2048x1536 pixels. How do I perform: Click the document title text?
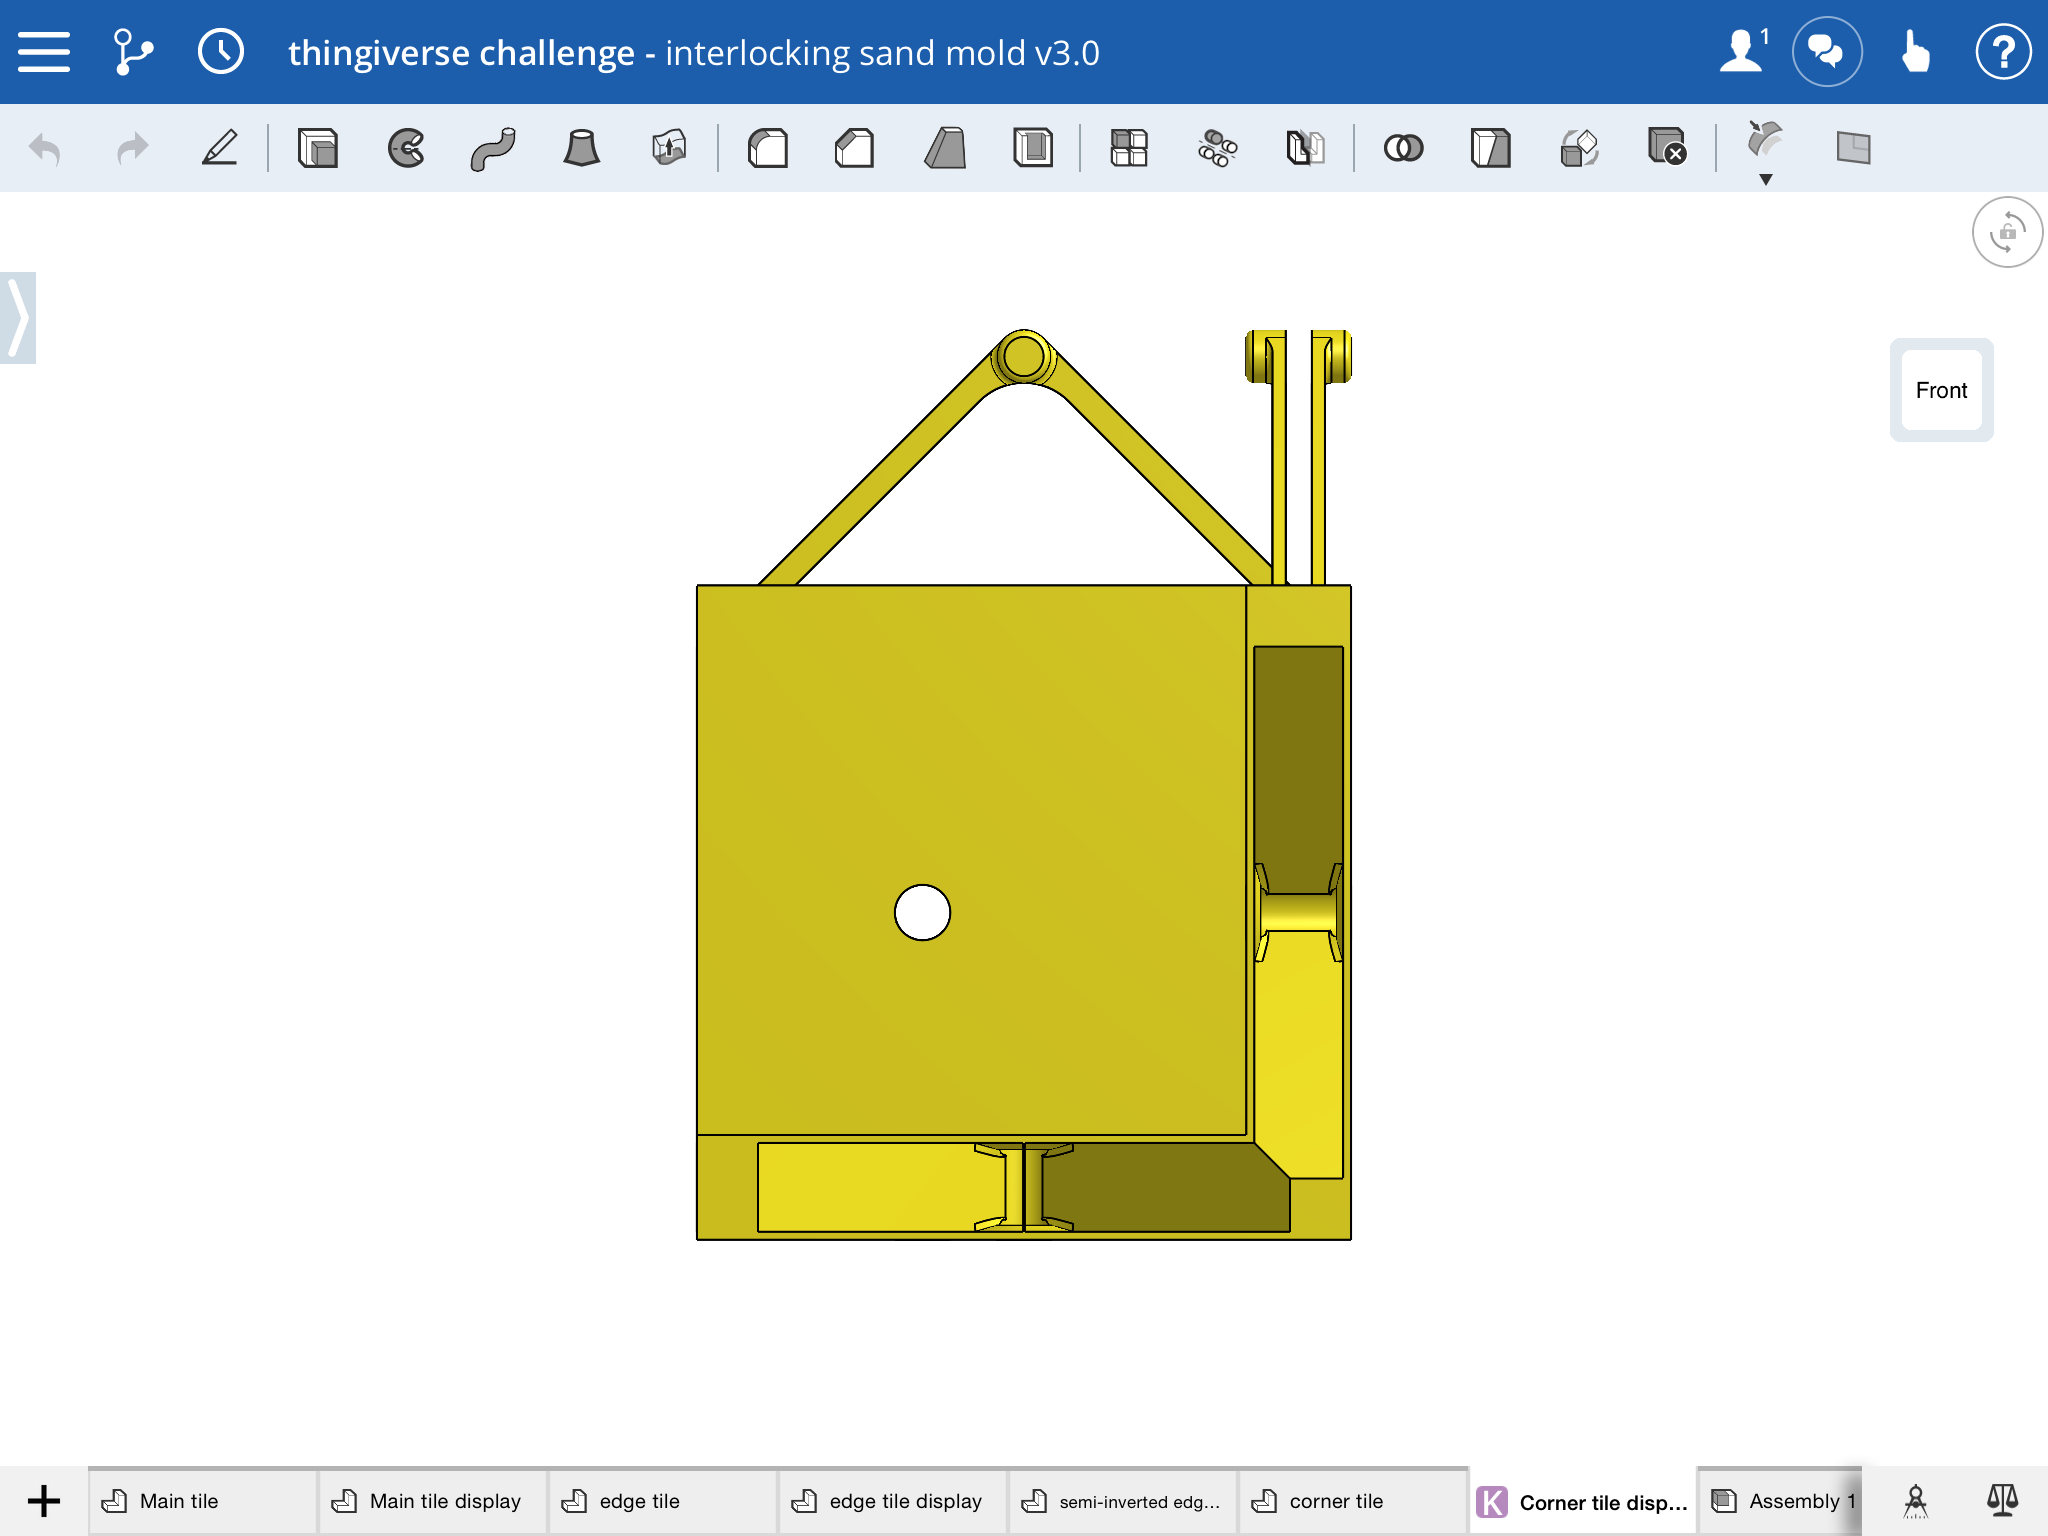click(694, 52)
